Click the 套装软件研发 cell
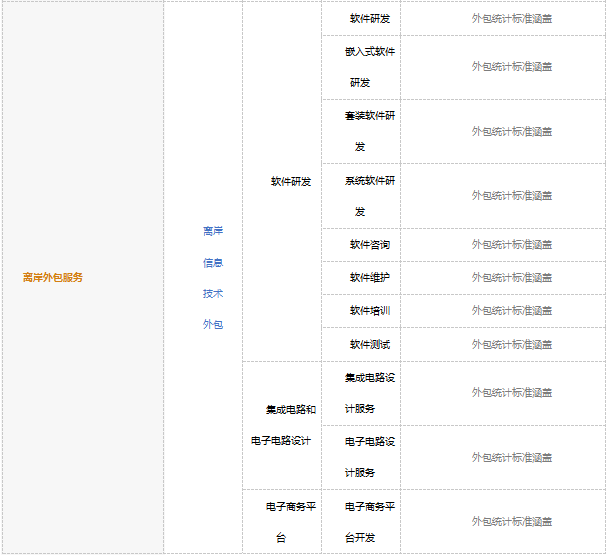Viewport: 608px width, 556px height. 368,131
